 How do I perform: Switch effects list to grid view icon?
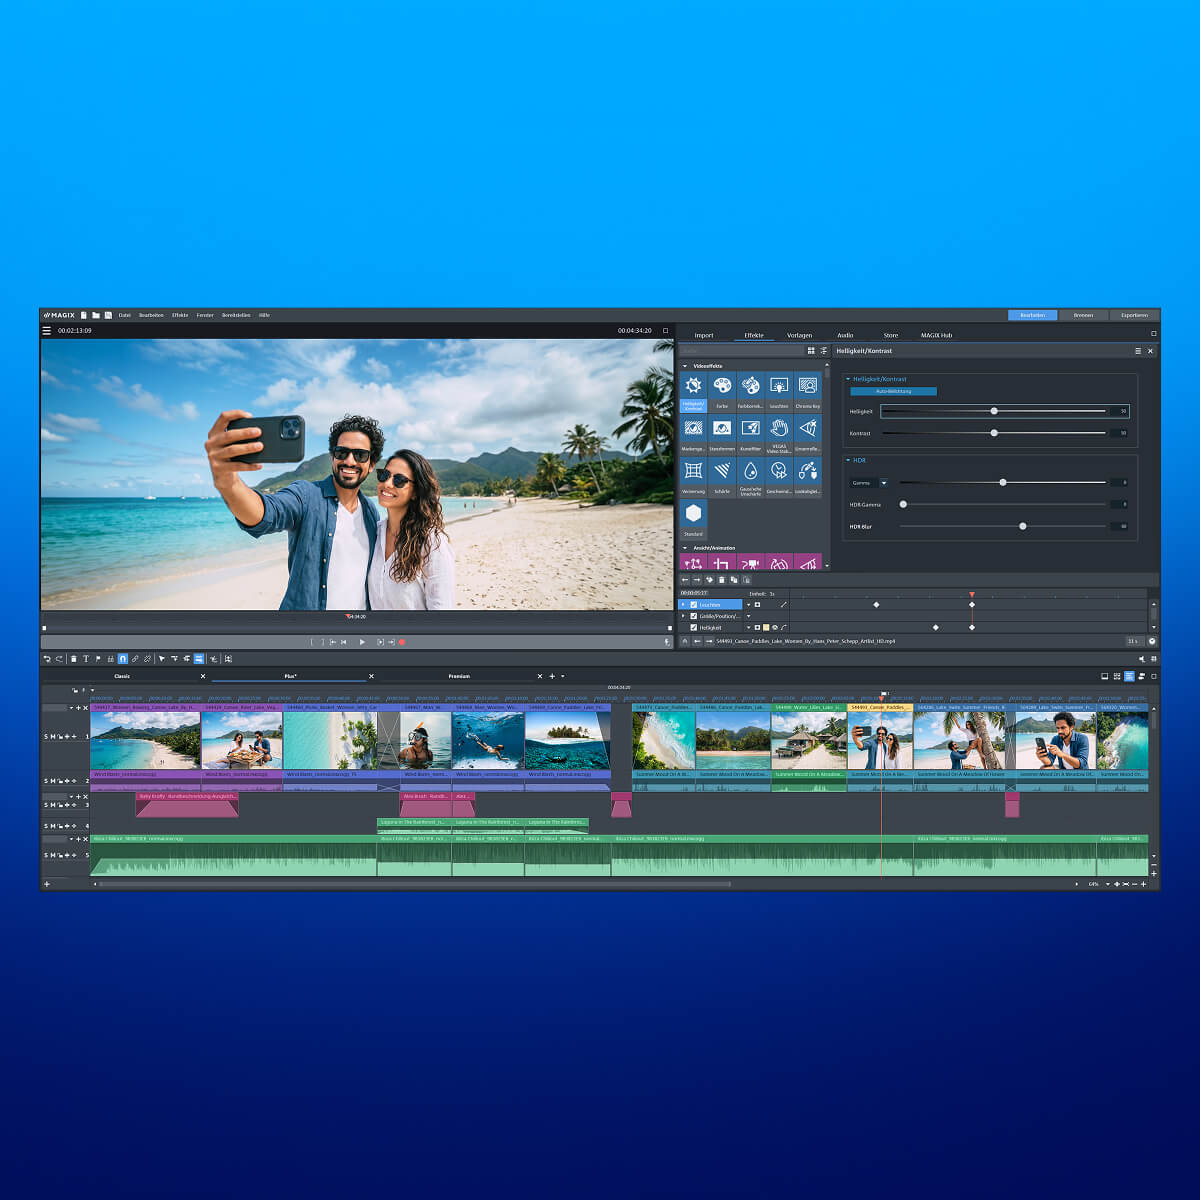[811, 351]
